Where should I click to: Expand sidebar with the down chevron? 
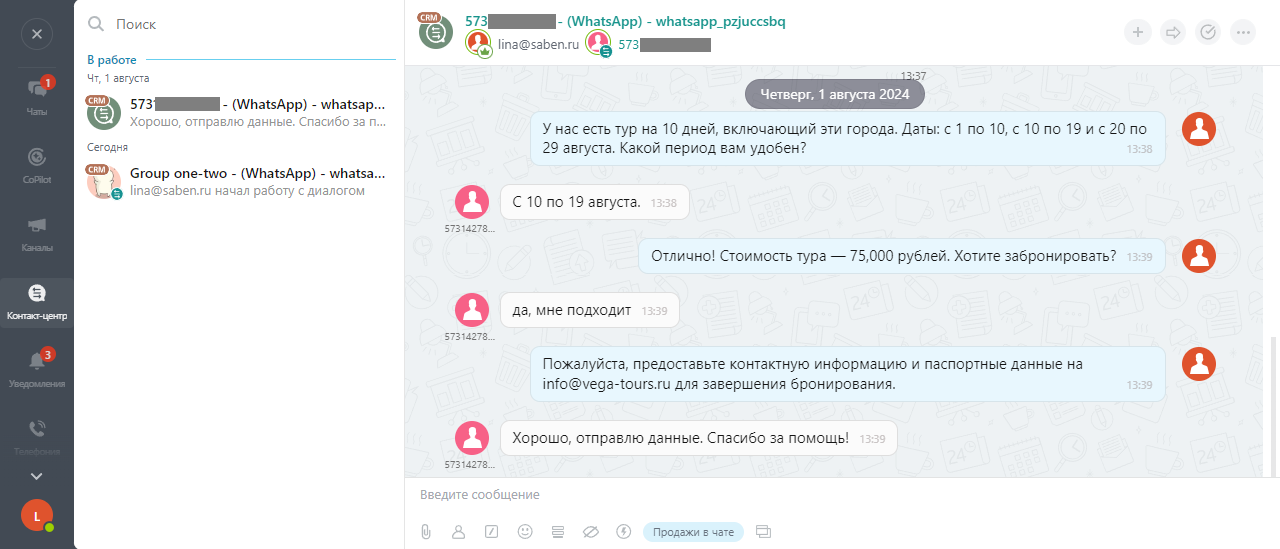pyautogui.click(x=37, y=476)
